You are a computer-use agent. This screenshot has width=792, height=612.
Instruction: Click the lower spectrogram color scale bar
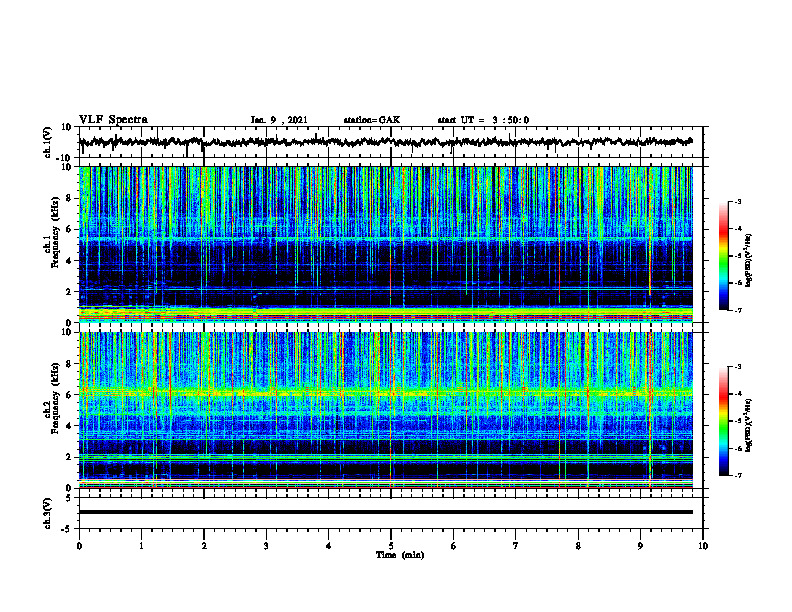tap(723, 421)
